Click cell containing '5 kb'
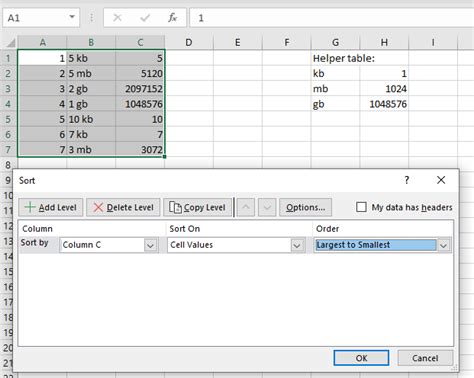 [91, 58]
